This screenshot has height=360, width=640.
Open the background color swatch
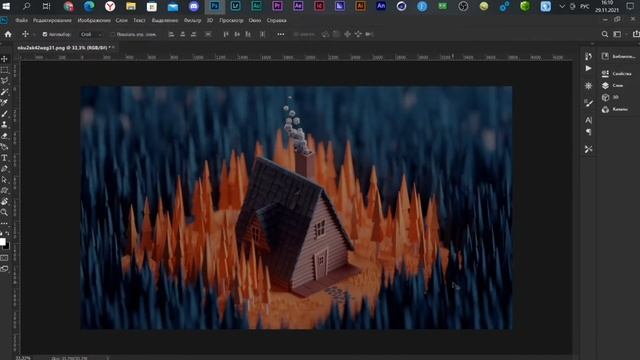pyautogui.click(x=7, y=246)
